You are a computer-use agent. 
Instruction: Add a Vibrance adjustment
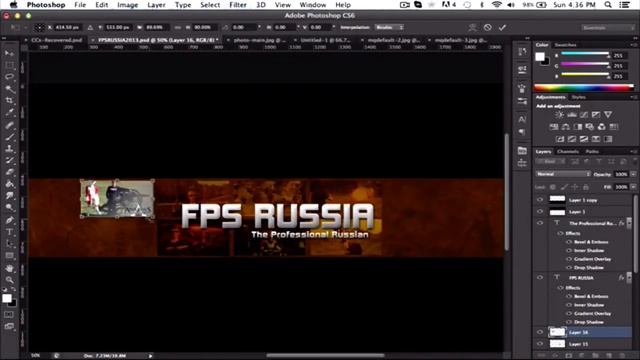pos(608,115)
